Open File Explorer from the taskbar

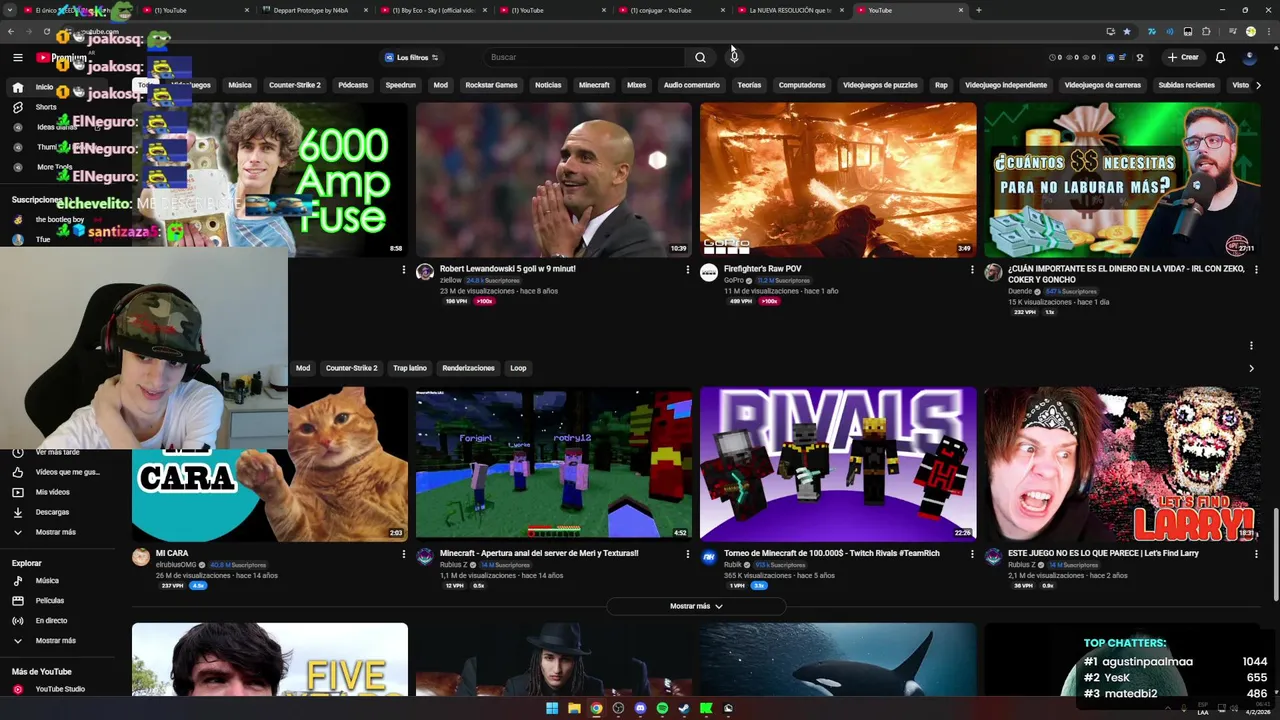click(574, 708)
